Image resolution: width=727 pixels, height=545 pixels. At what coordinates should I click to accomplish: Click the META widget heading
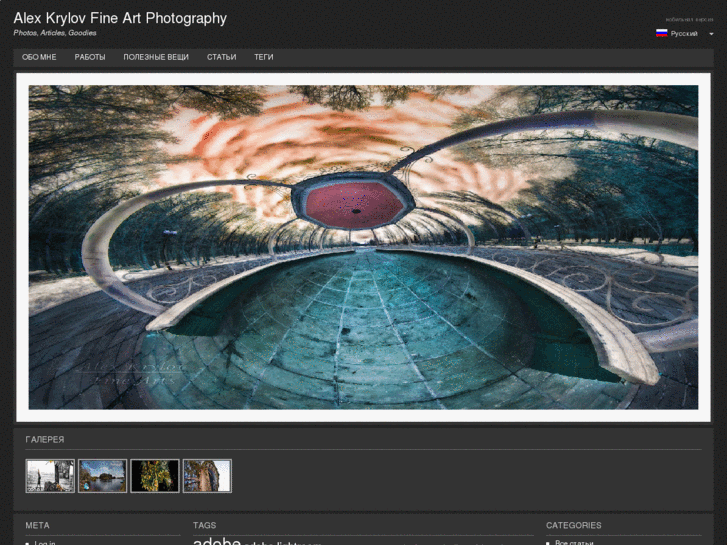point(38,525)
